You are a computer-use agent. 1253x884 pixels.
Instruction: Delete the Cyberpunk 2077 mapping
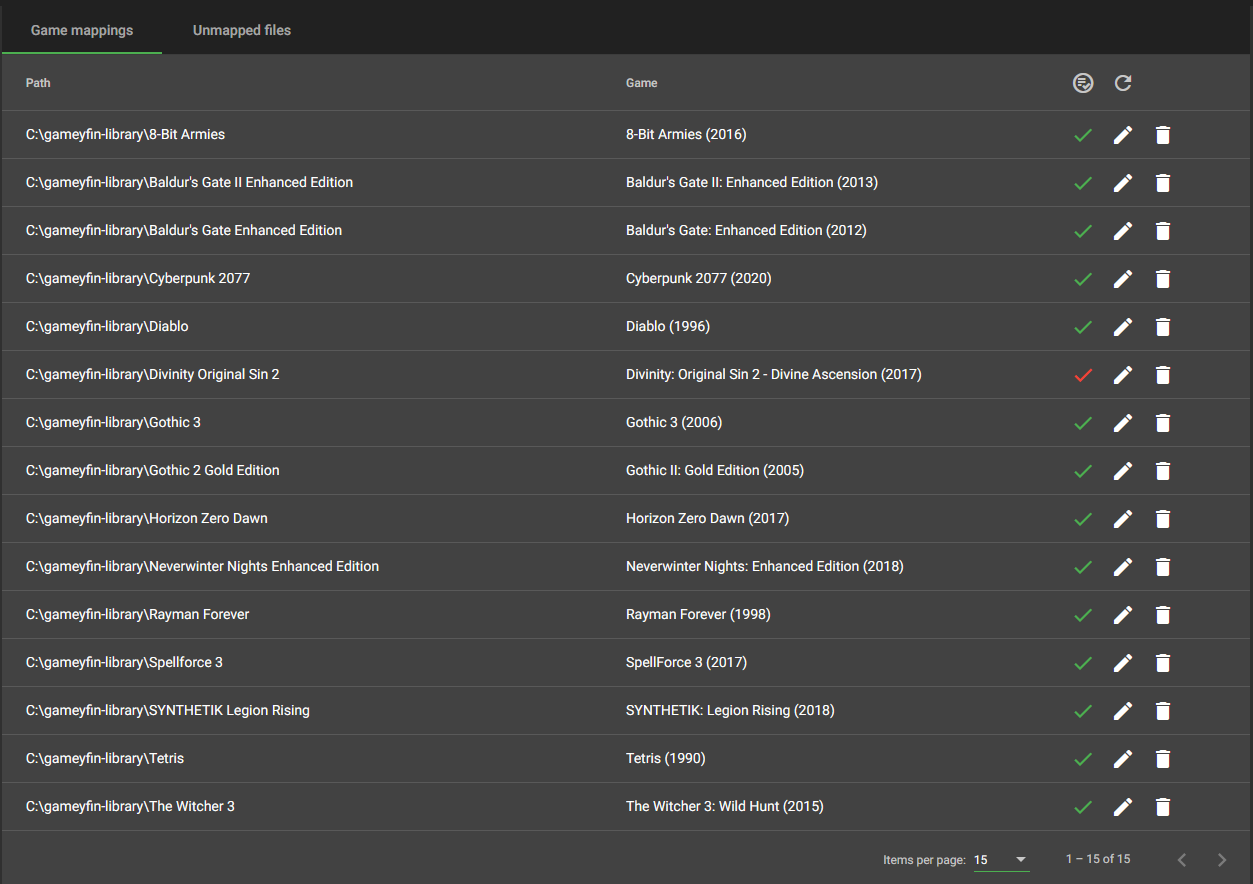coord(1162,279)
